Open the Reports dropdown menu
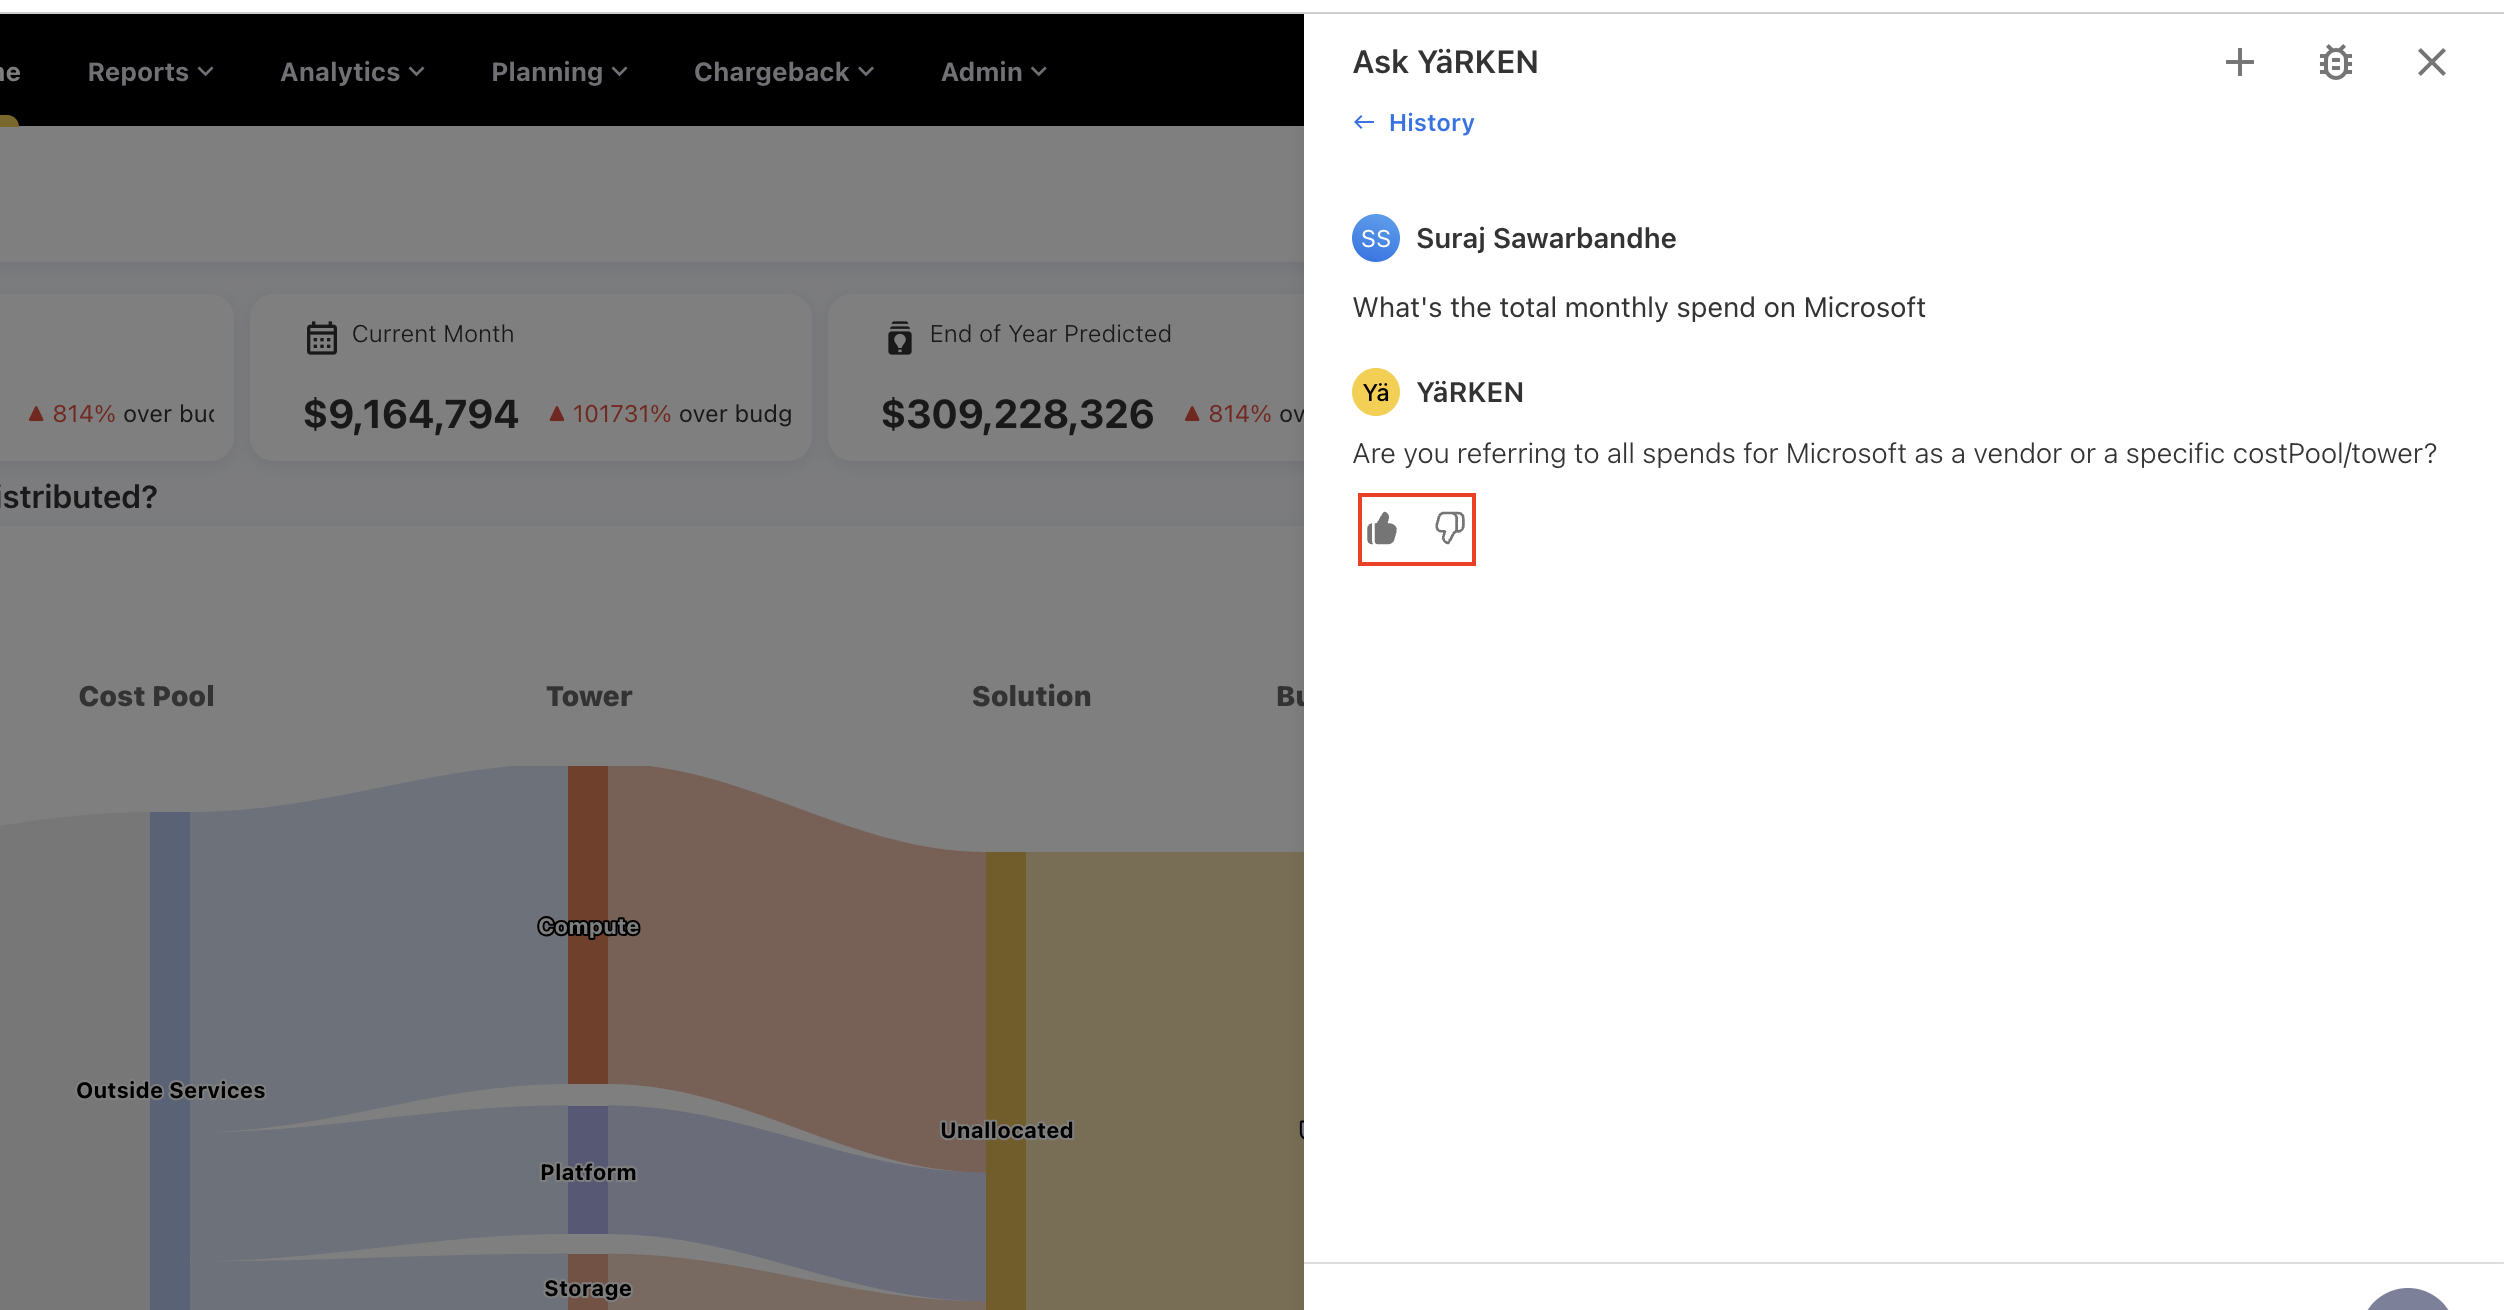2504x1310 pixels. coord(150,71)
